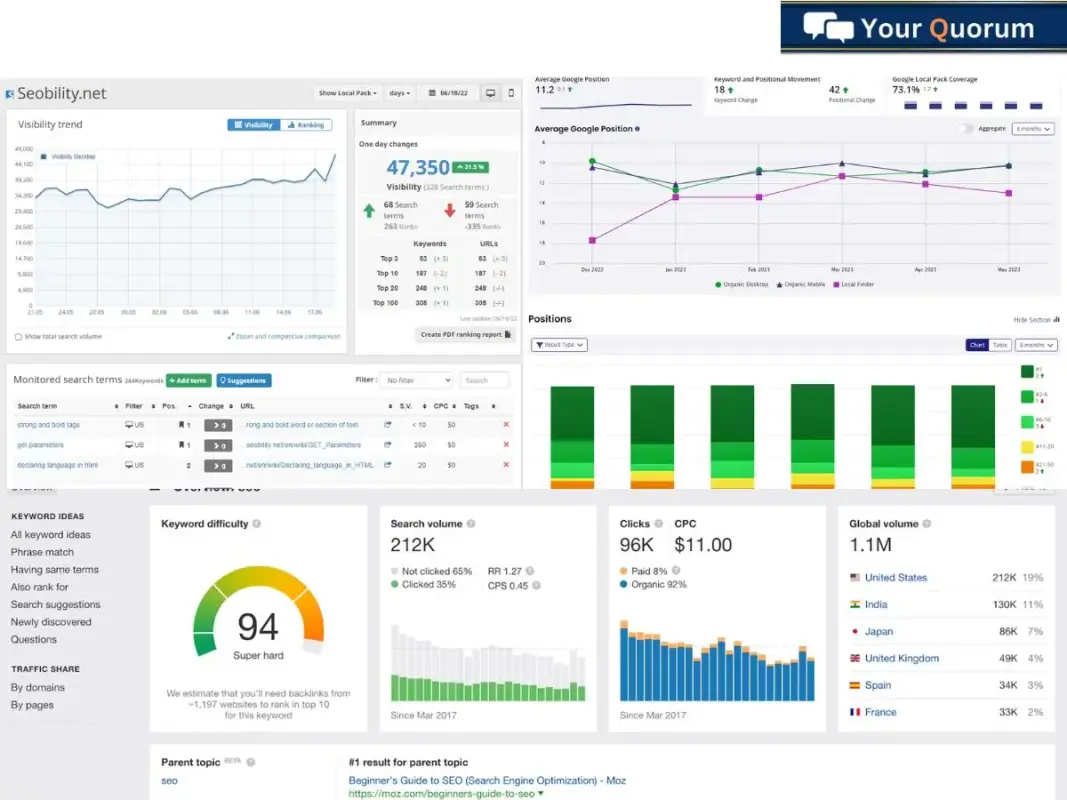Toggle Organic Desktop legend series
This screenshot has height=800, width=1067.
point(741,284)
